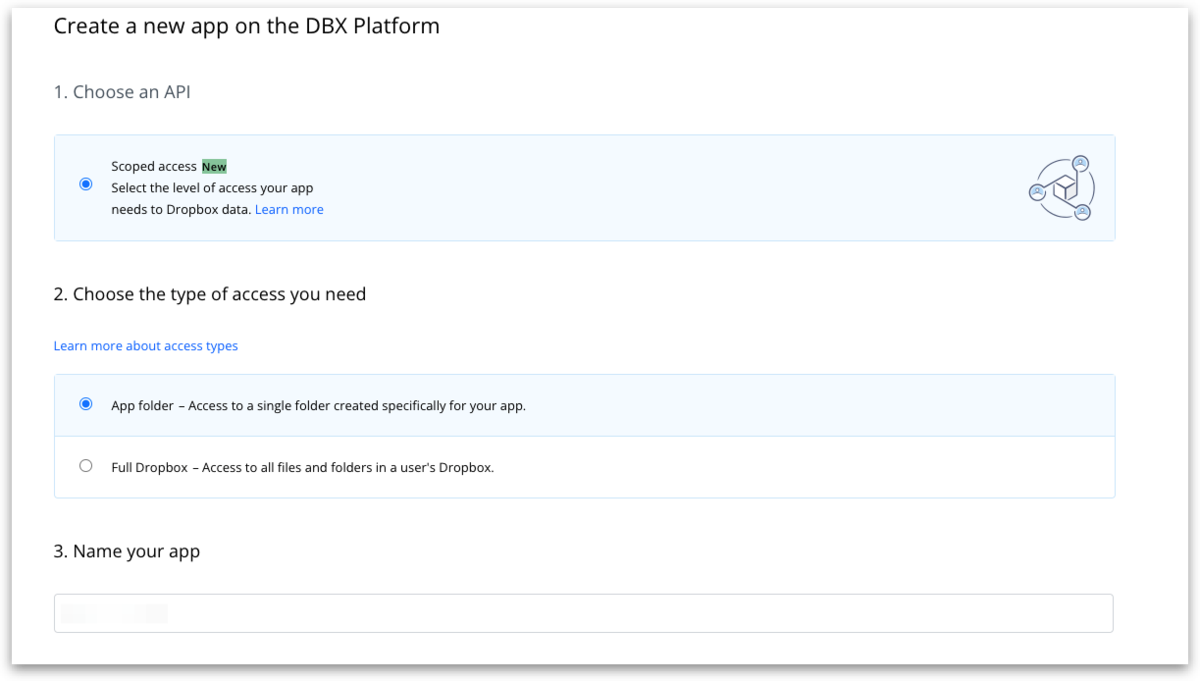The image size is (1200, 681).
Task: Click the blurred placeholder text in name field
Action: point(114,613)
